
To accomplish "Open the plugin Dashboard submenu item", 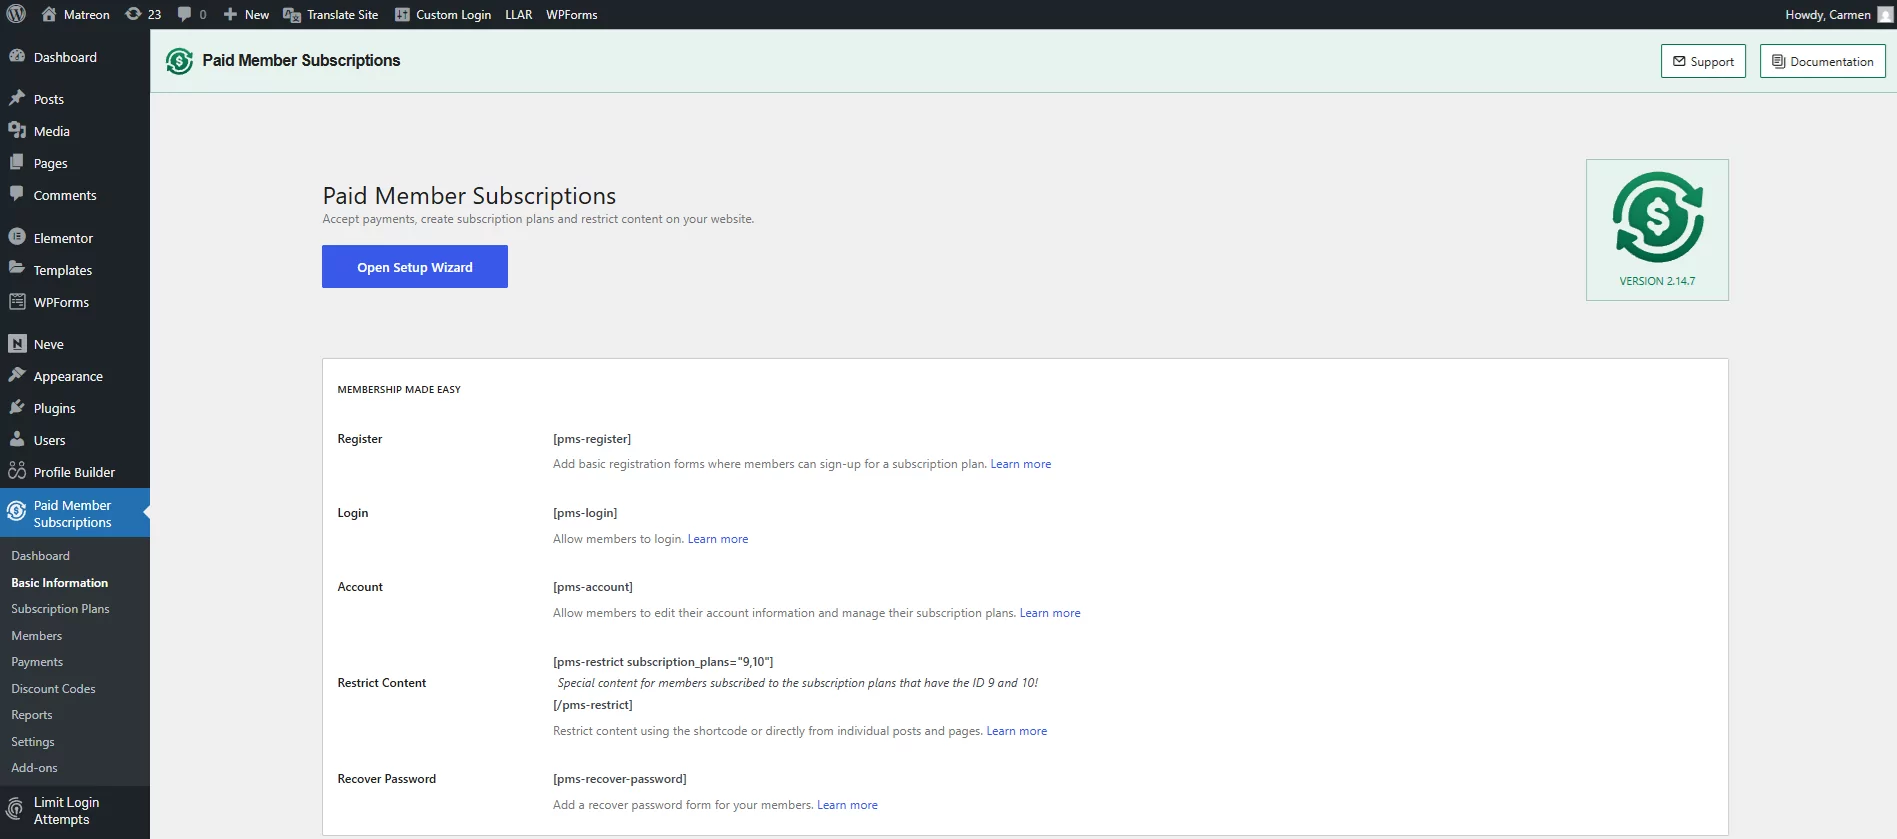I will pyautogui.click(x=40, y=555).
